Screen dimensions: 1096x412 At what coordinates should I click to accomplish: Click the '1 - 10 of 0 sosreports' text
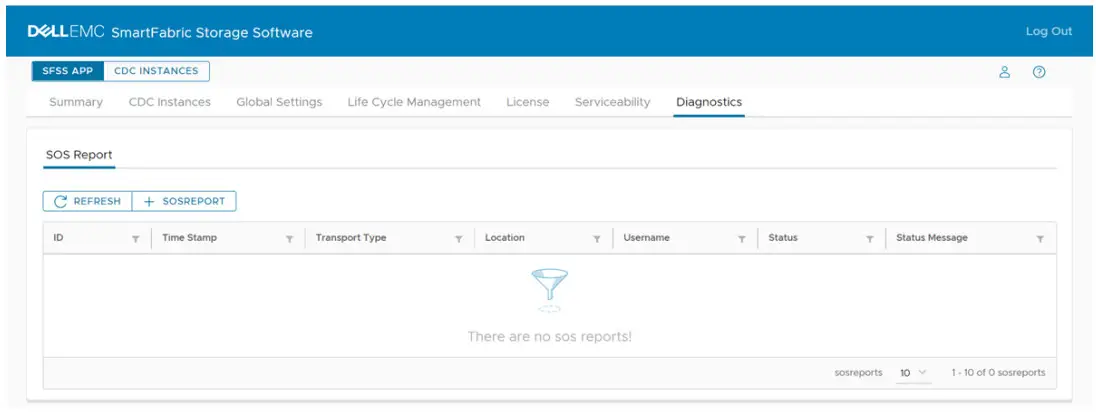998,373
